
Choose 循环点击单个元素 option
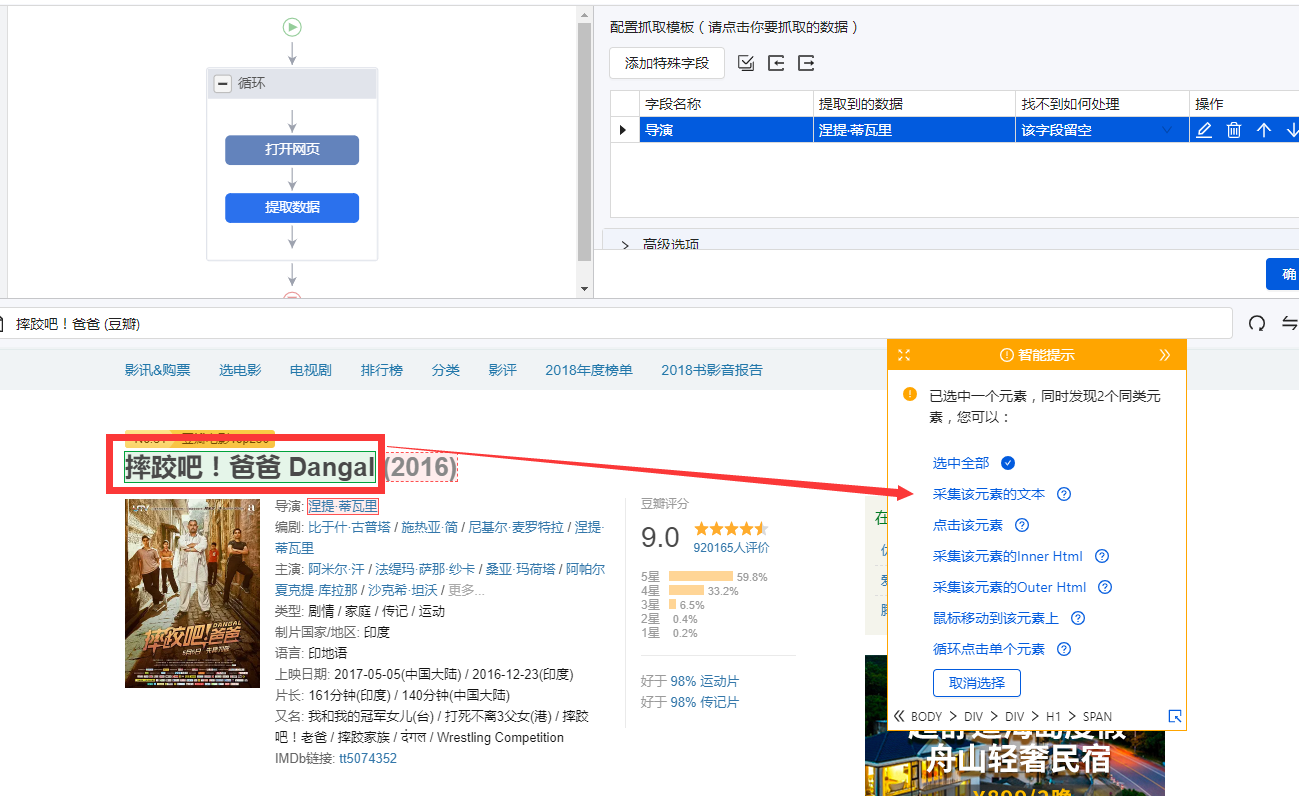[x=989, y=649]
